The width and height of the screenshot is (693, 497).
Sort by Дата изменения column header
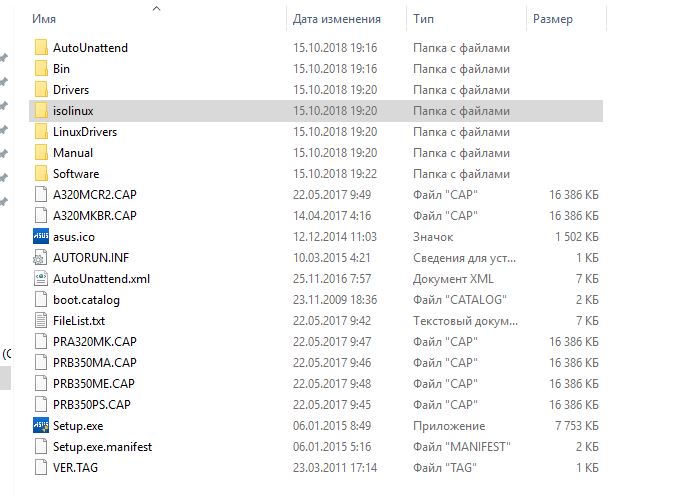point(336,19)
